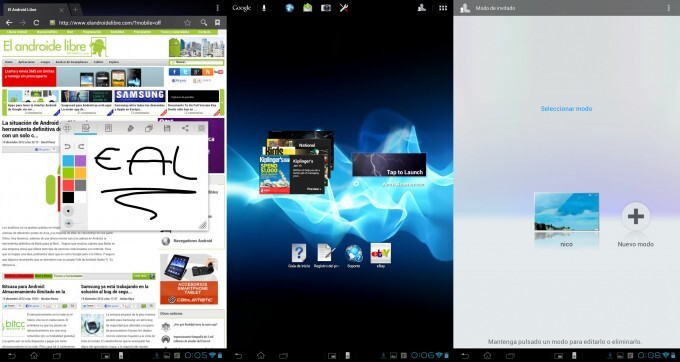Share the sketch using the share icon

tap(185, 128)
